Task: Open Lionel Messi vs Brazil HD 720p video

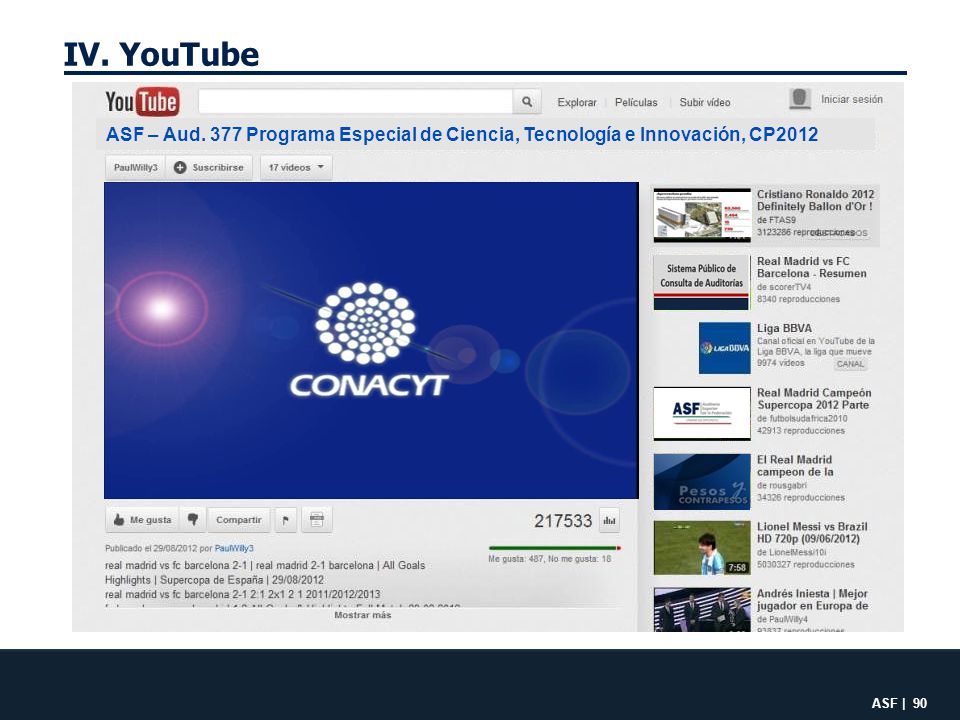Action: (812, 533)
